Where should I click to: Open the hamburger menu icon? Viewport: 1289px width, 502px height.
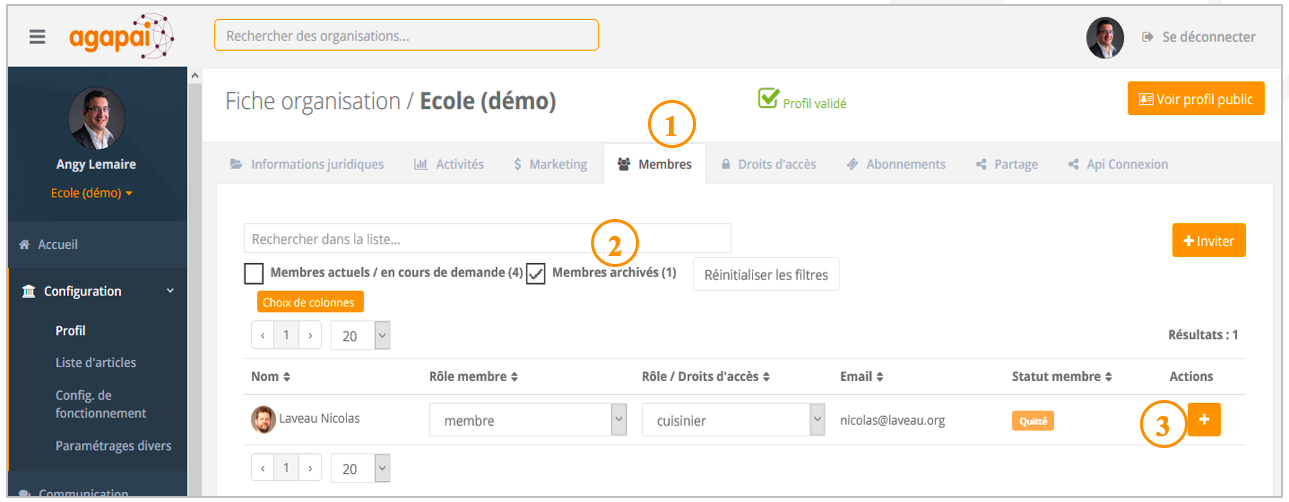pos(37,37)
